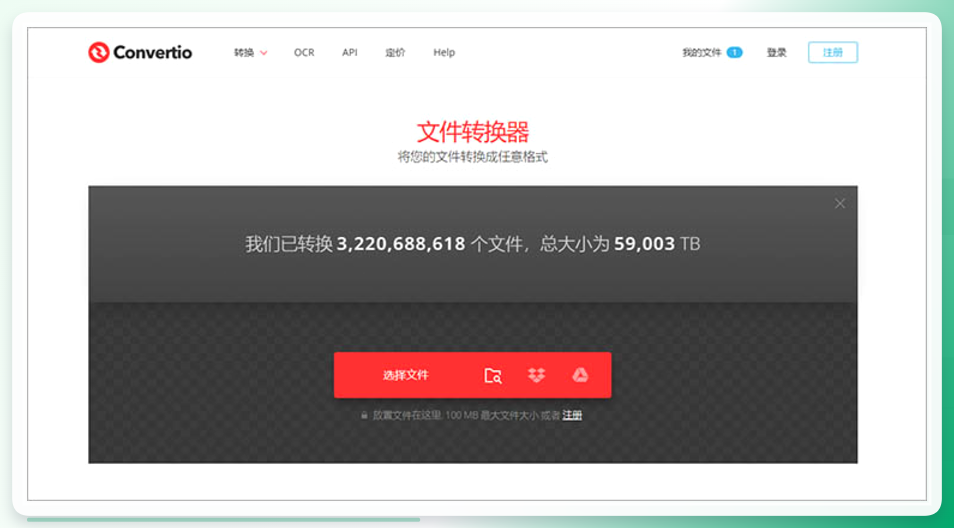Open the Help menu item
The width and height of the screenshot is (954, 528).
[444, 53]
